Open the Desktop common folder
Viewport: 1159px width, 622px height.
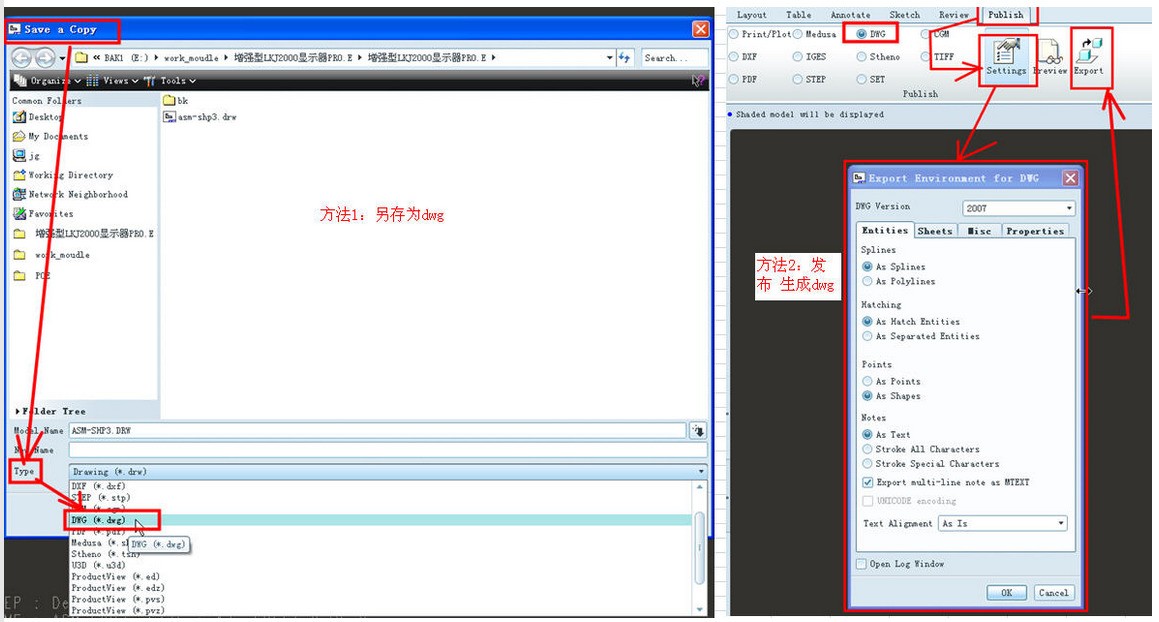click(x=38, y=117)
